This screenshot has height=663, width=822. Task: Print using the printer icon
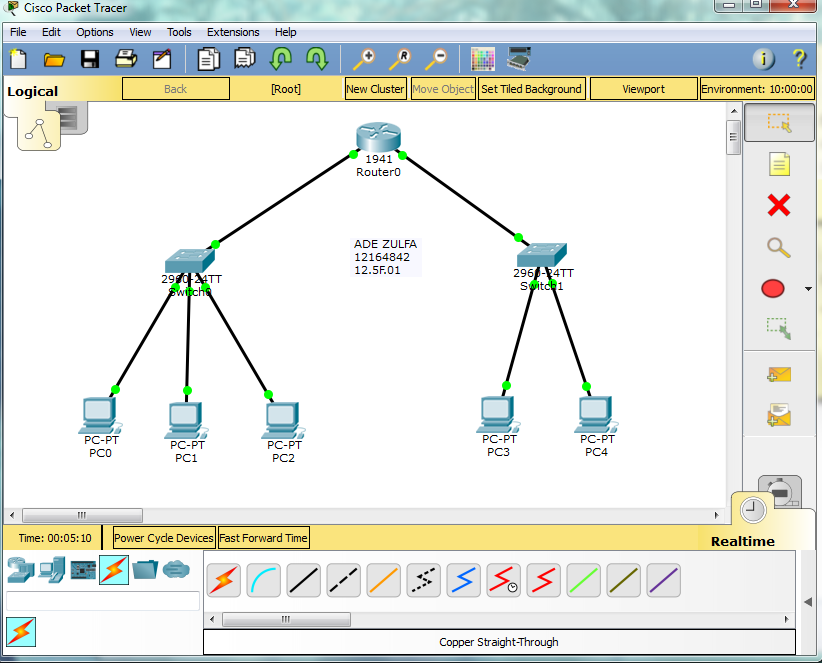(126, 59)
